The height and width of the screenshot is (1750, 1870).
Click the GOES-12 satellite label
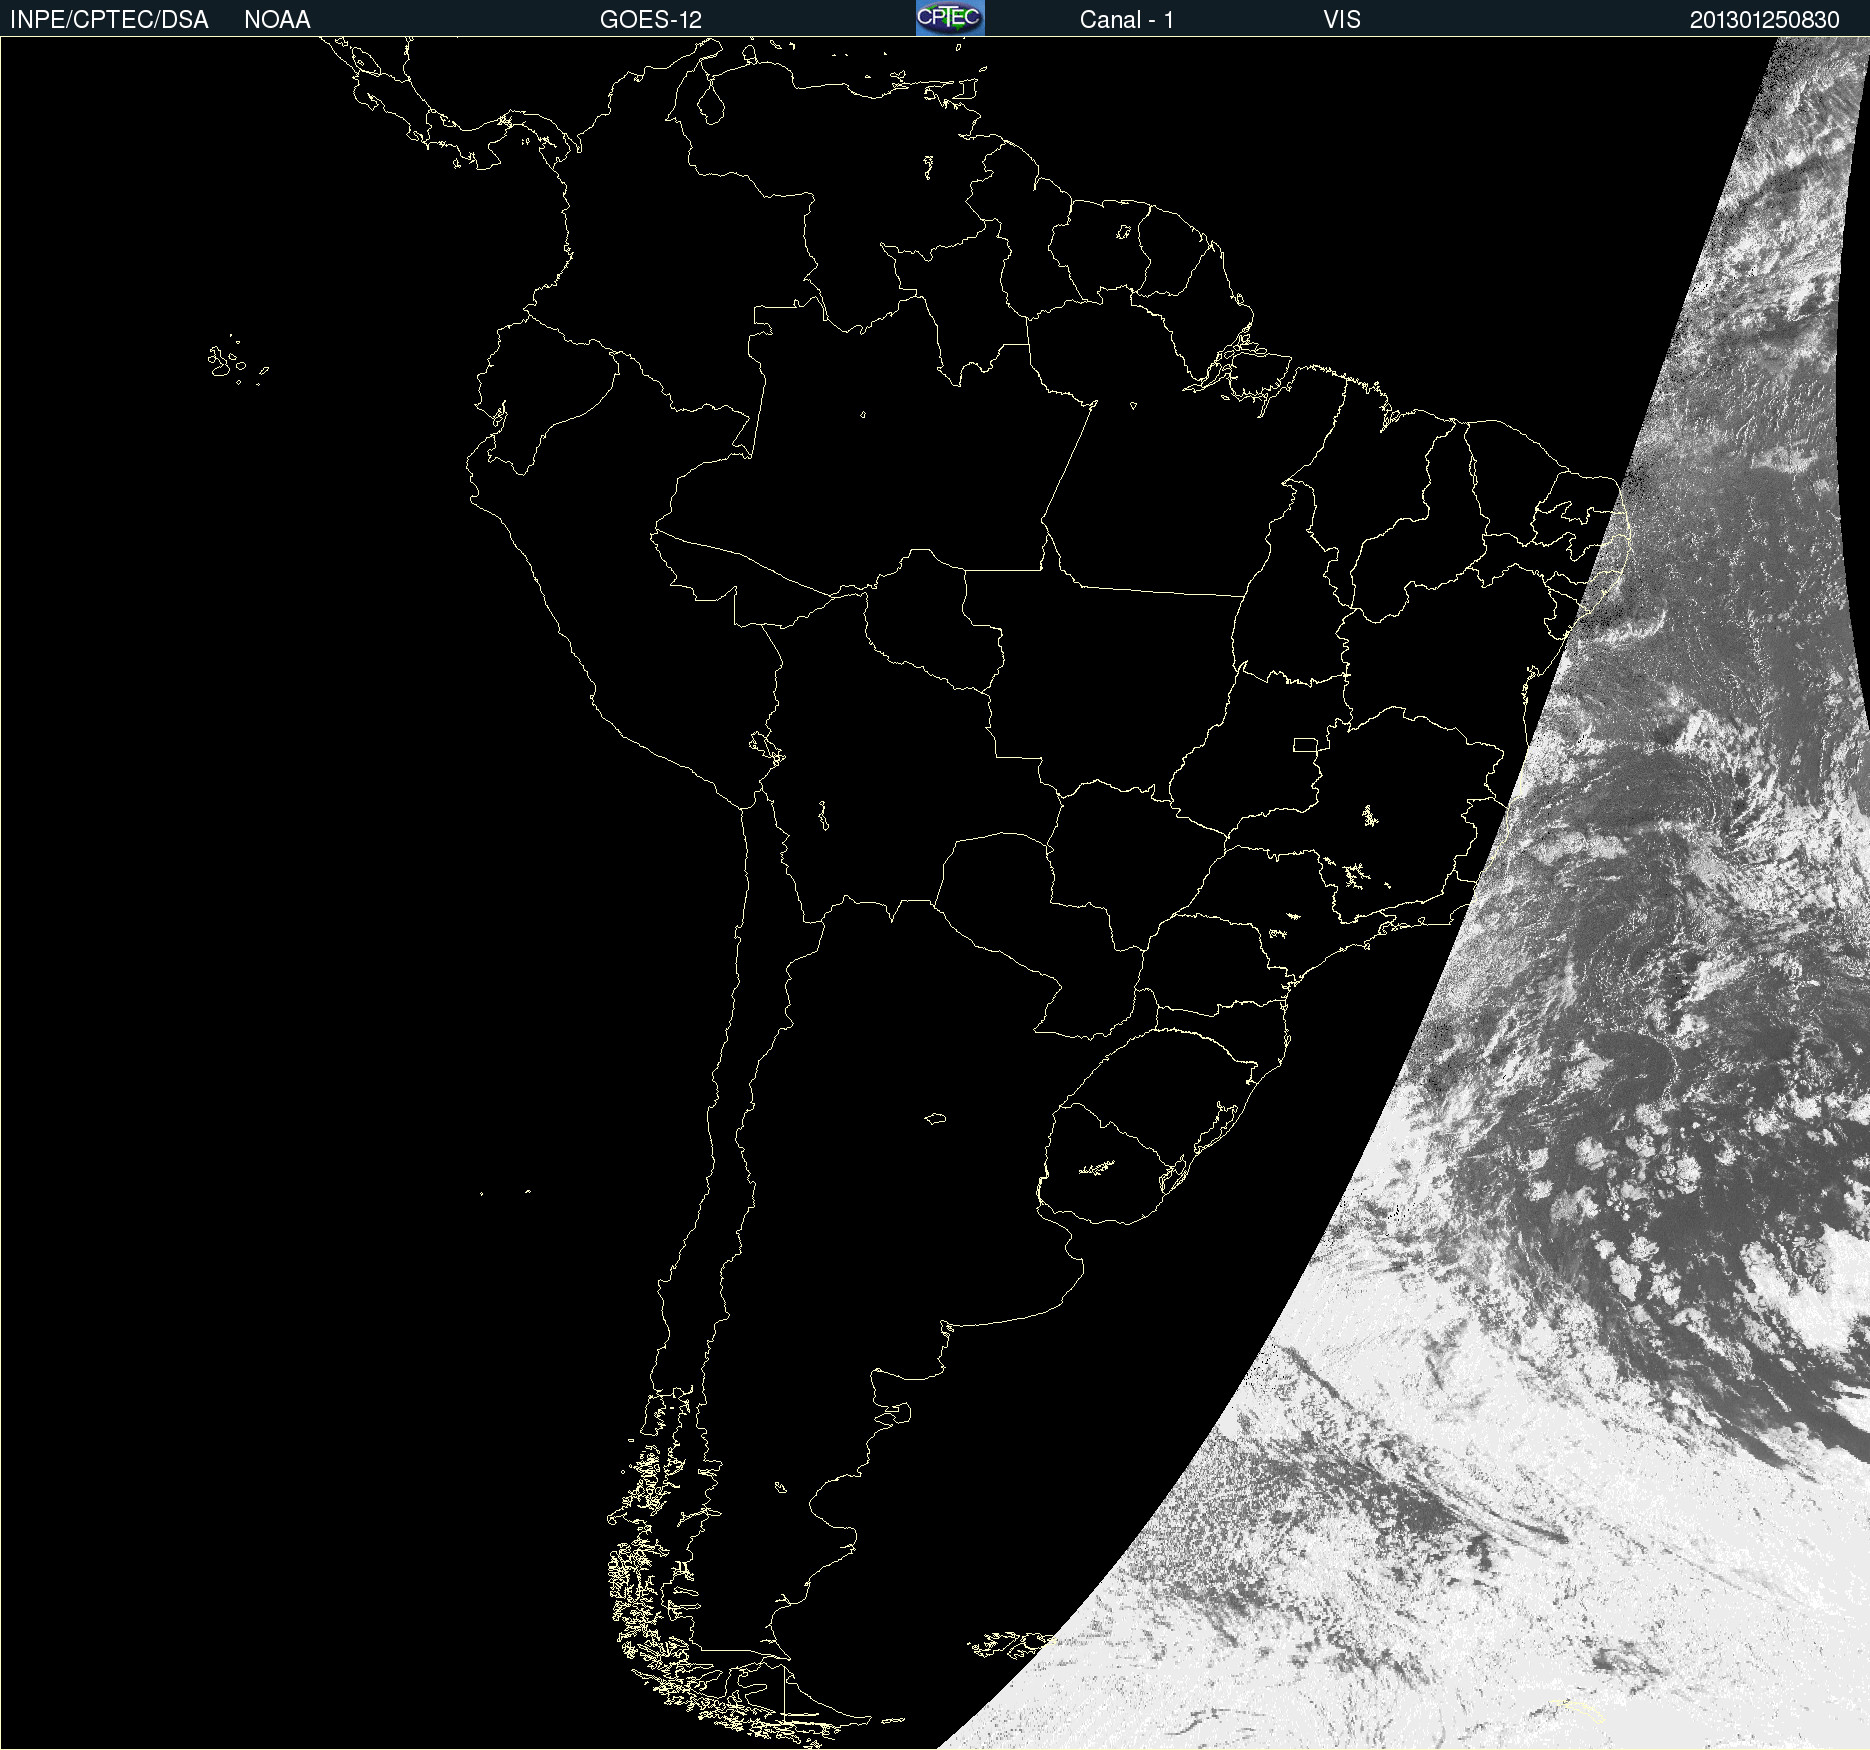pos(651,20)
